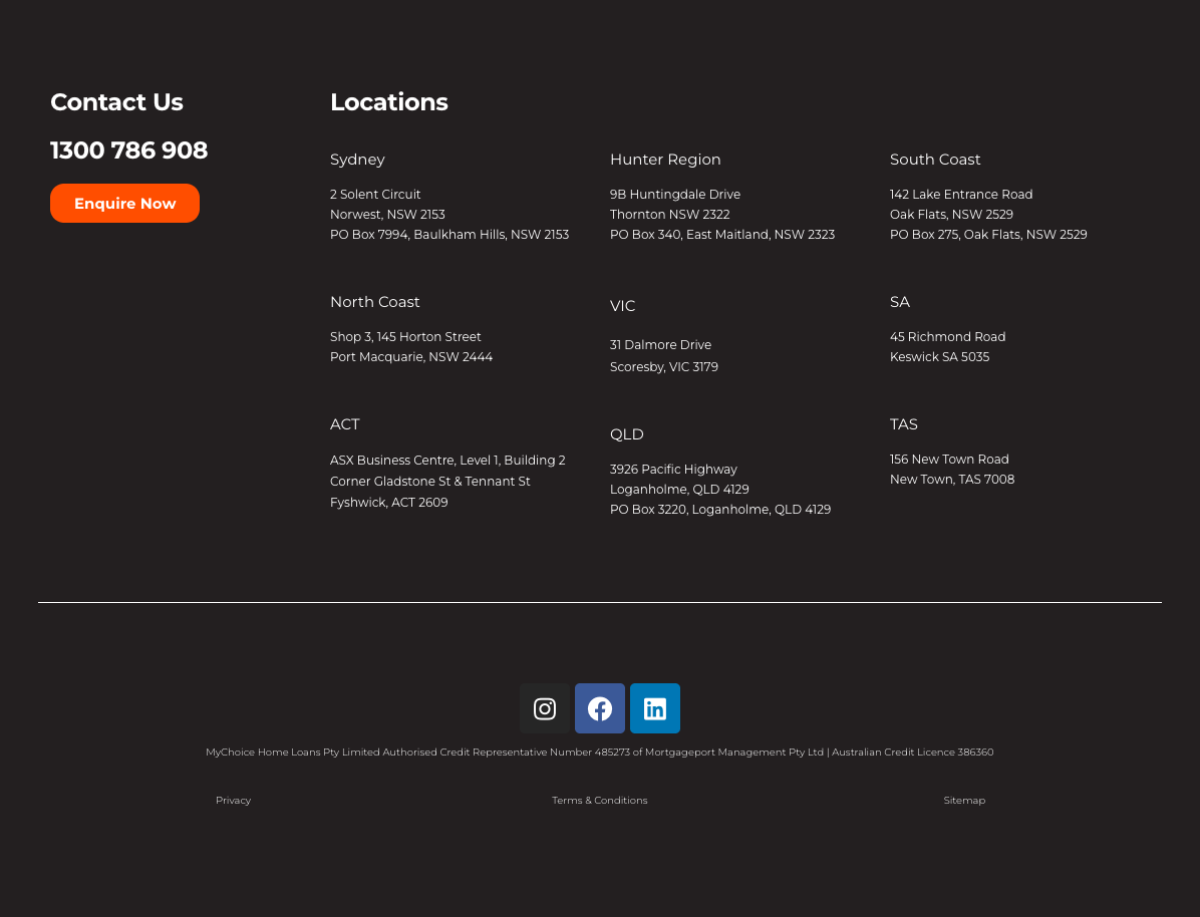The image size is (1200, 917).
Task: Click the QLD location heading
Action: pyautogui.click(x=627, y=434)
